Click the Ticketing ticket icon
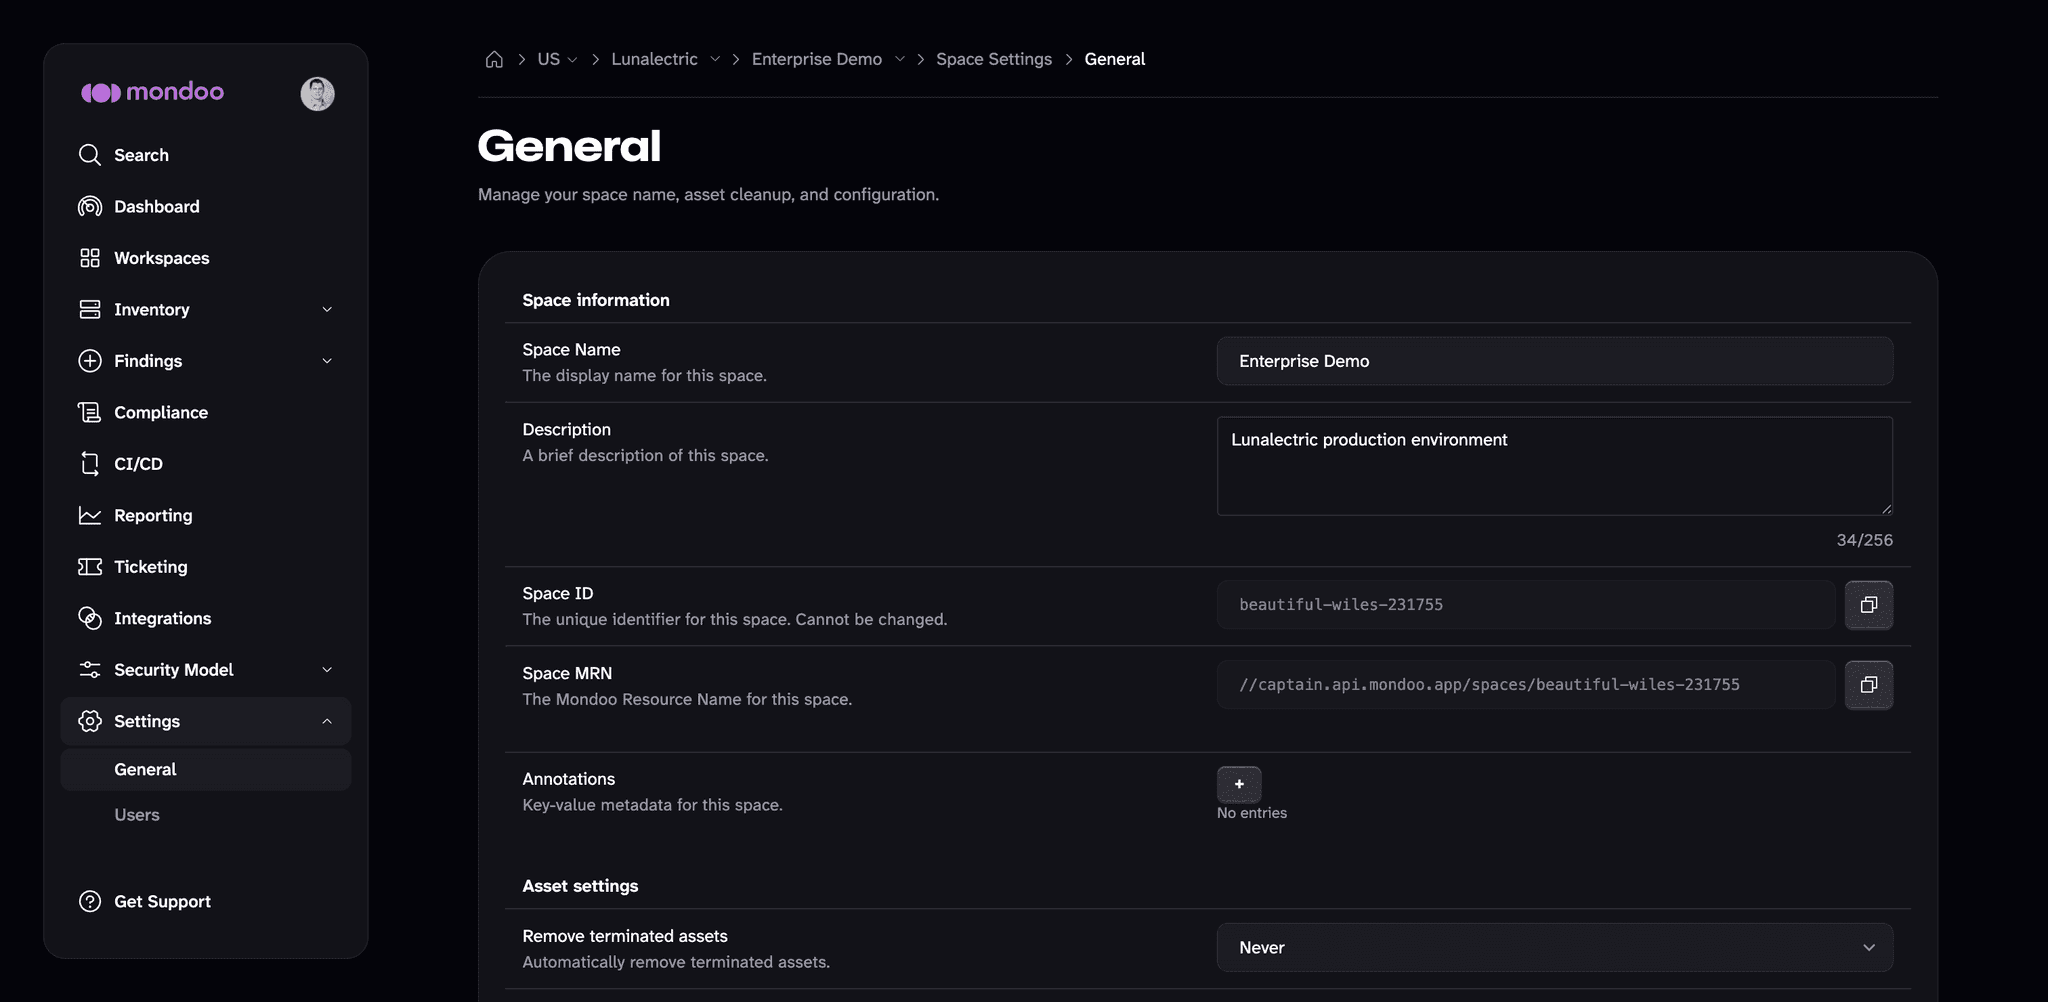This screenshot has height=1002, width=2048. (x=90, y=567)
